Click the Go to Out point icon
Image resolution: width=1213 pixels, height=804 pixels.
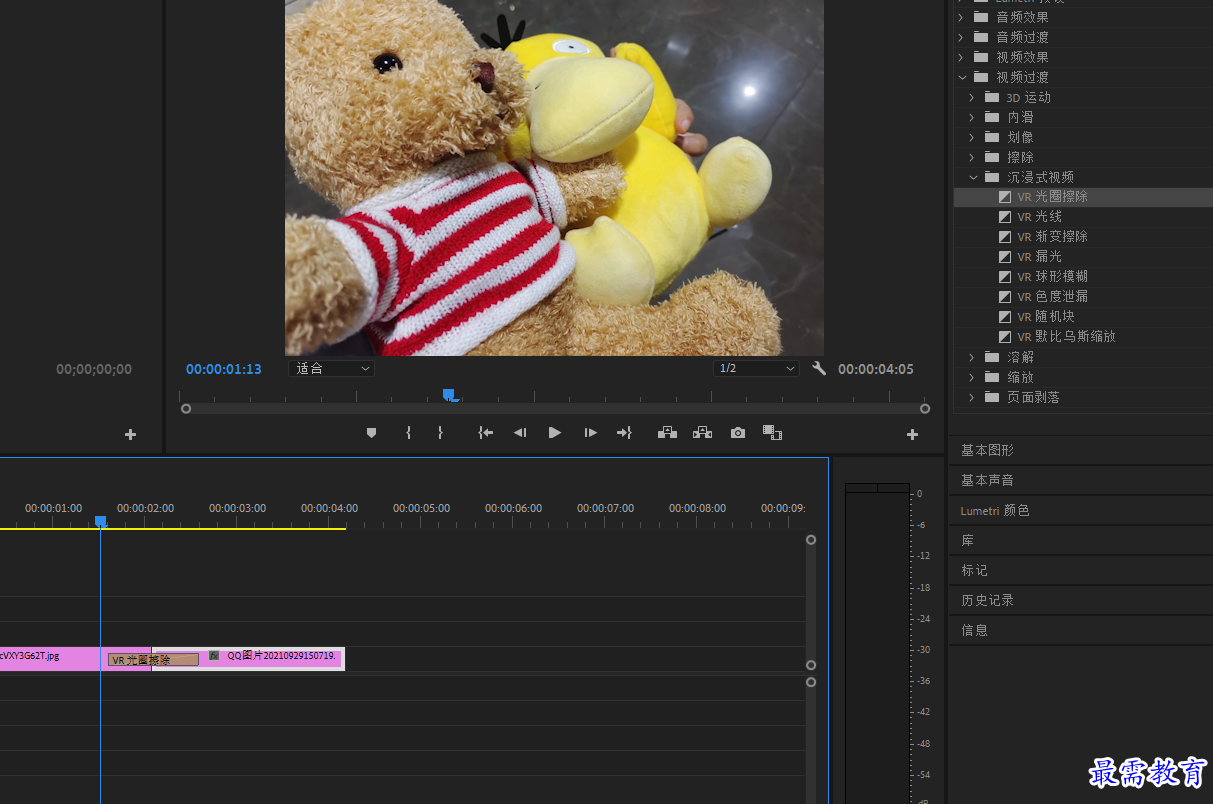(x=624, y=433)
